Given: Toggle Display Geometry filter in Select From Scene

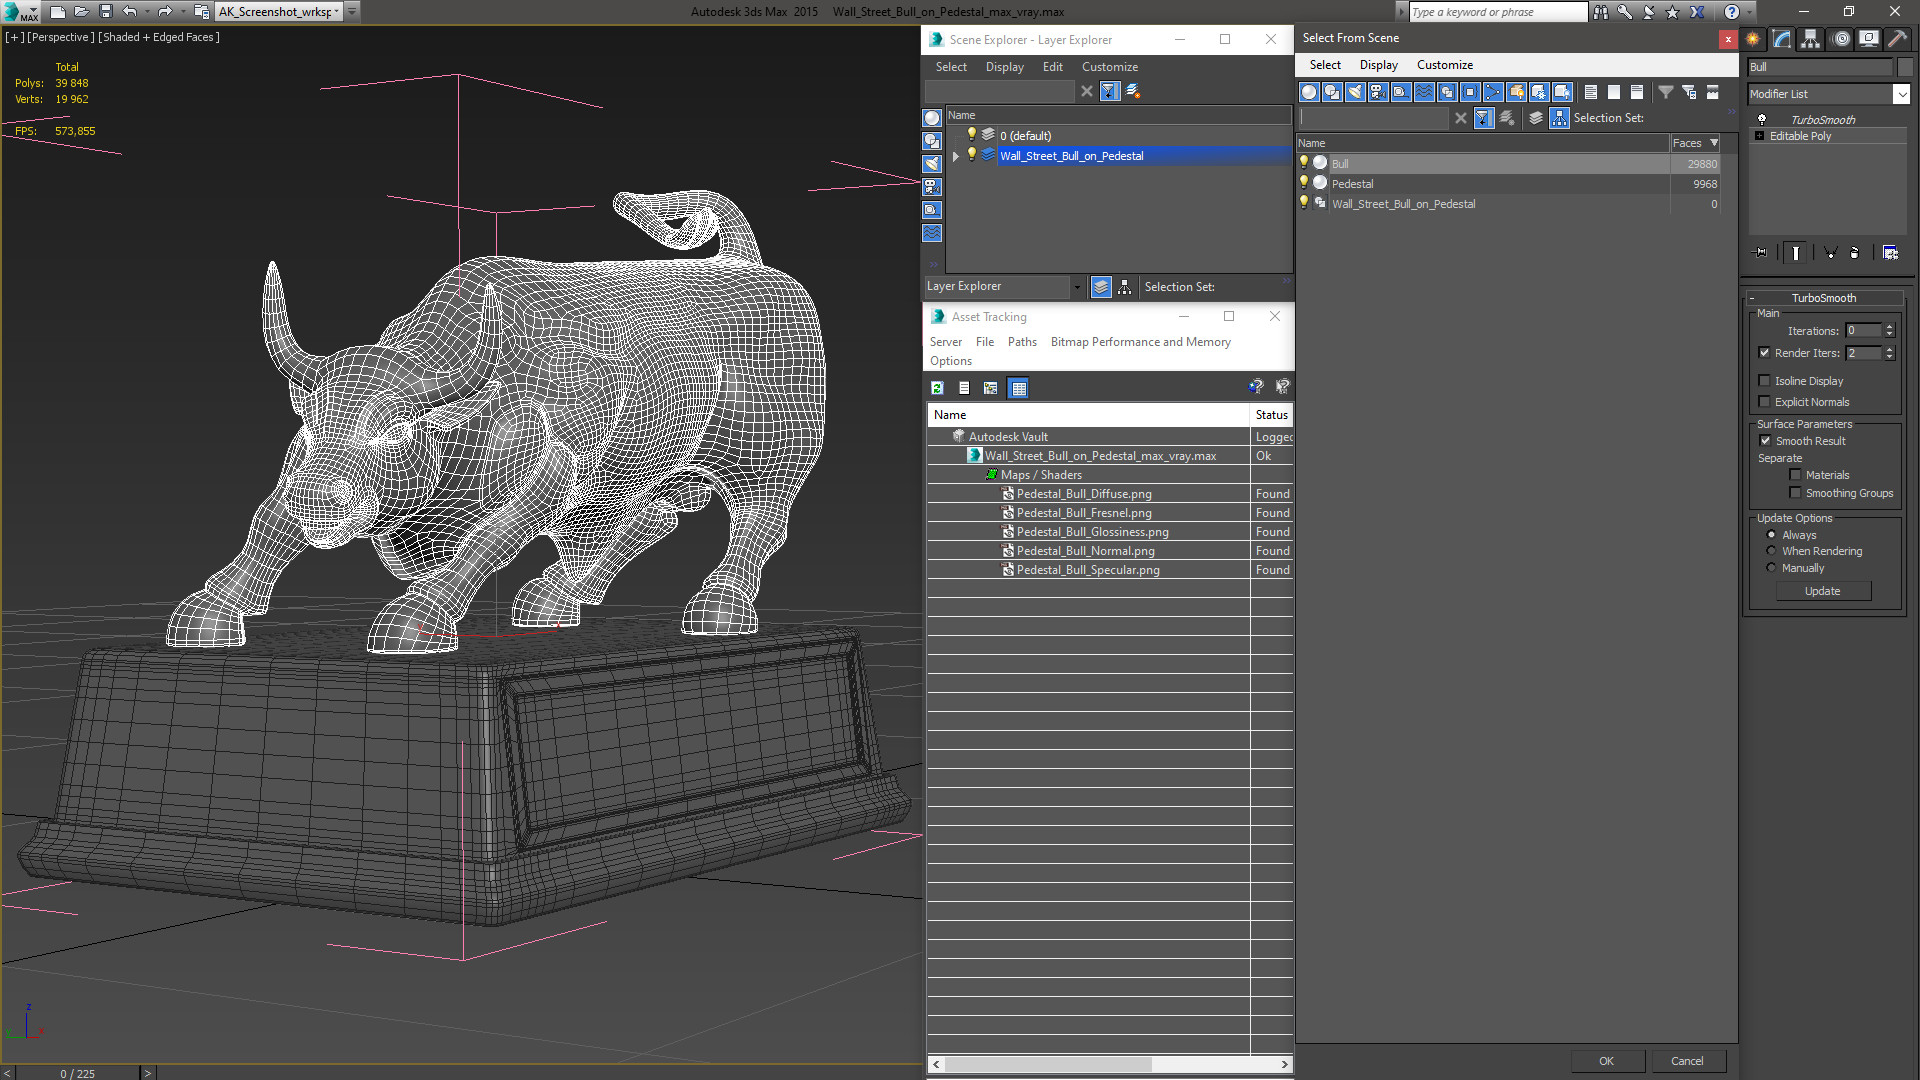Looking at the screenshot, I should pyautogui.click(x=1309, y=92).
